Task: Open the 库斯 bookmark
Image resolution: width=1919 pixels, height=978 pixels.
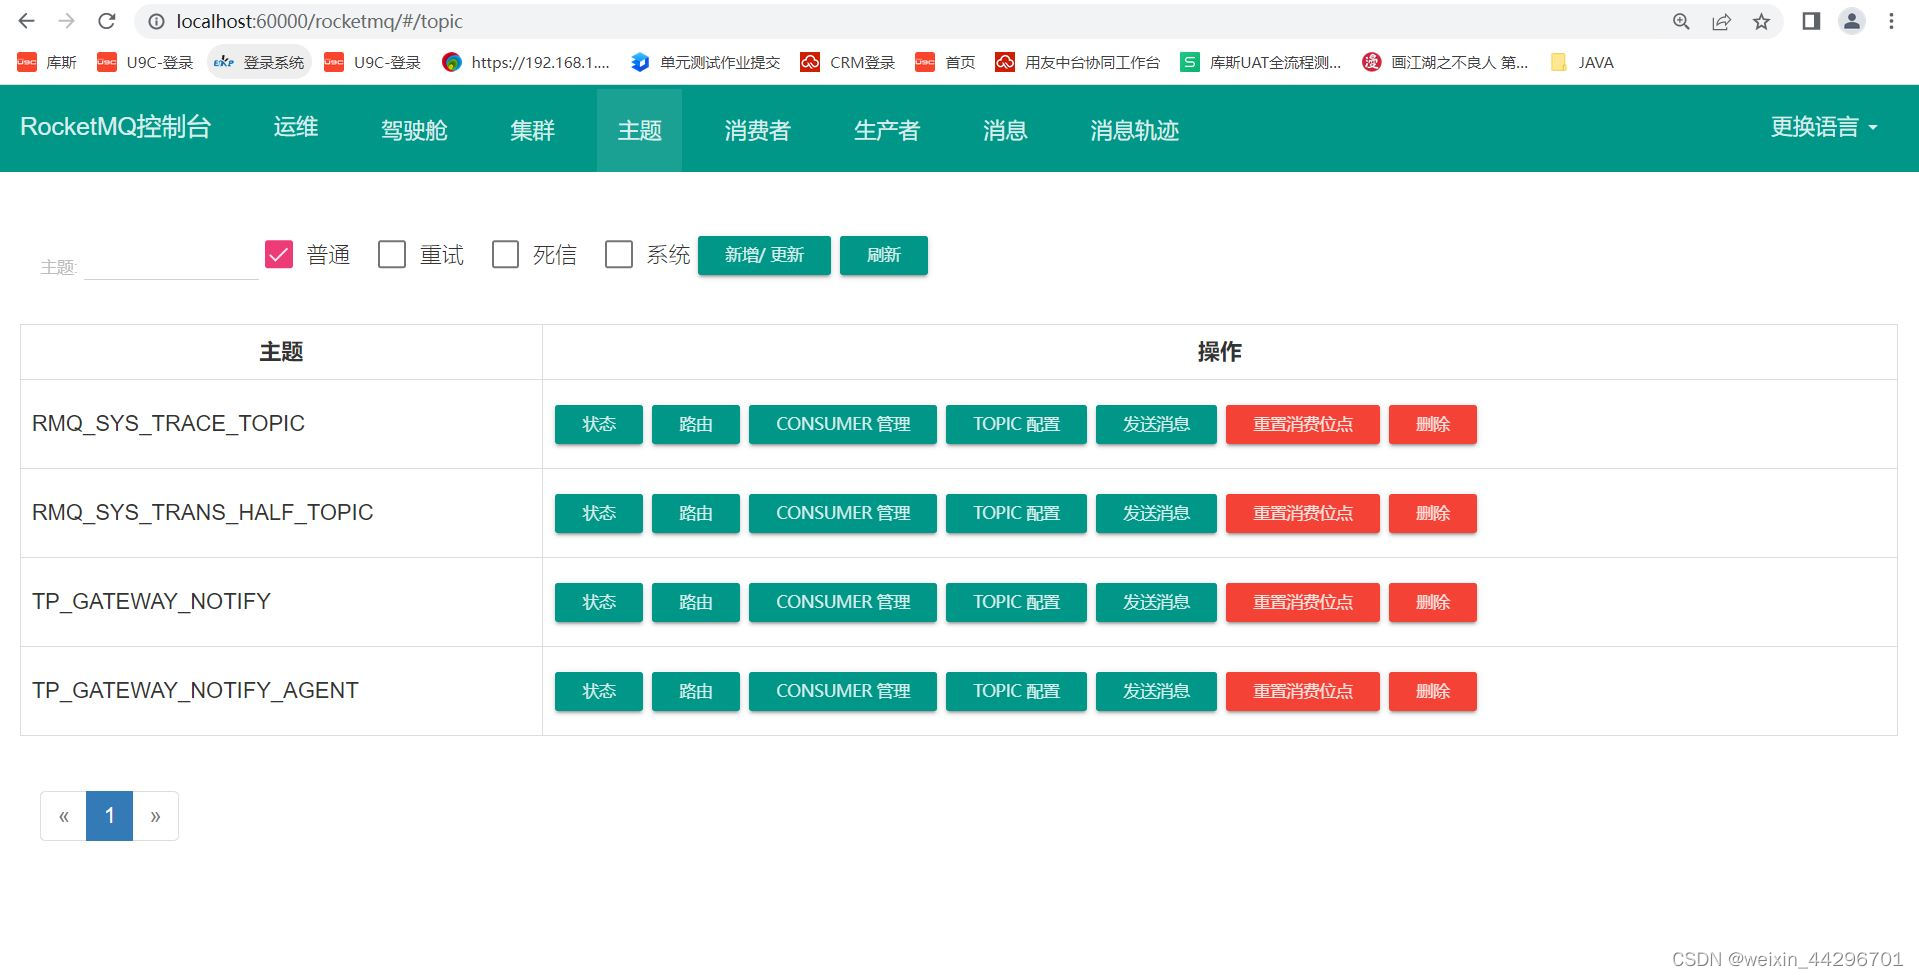Action: point(47,62)
